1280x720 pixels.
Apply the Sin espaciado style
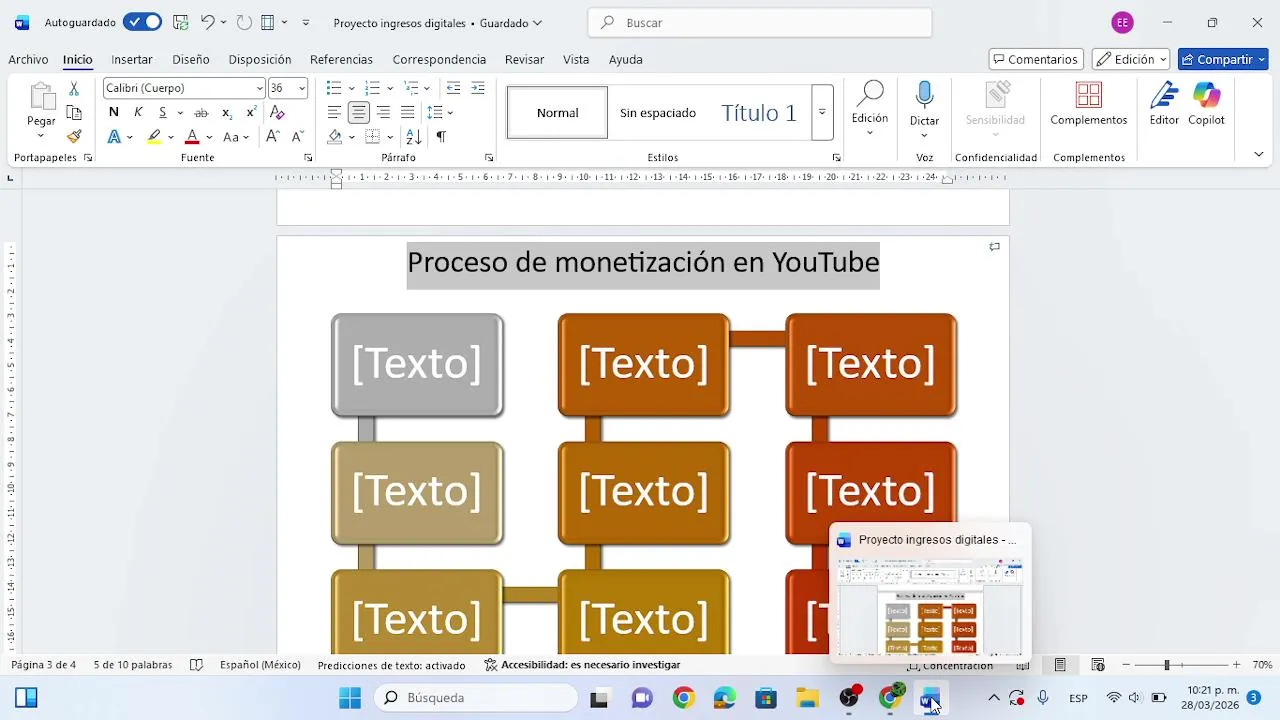(x=658, y=112)
